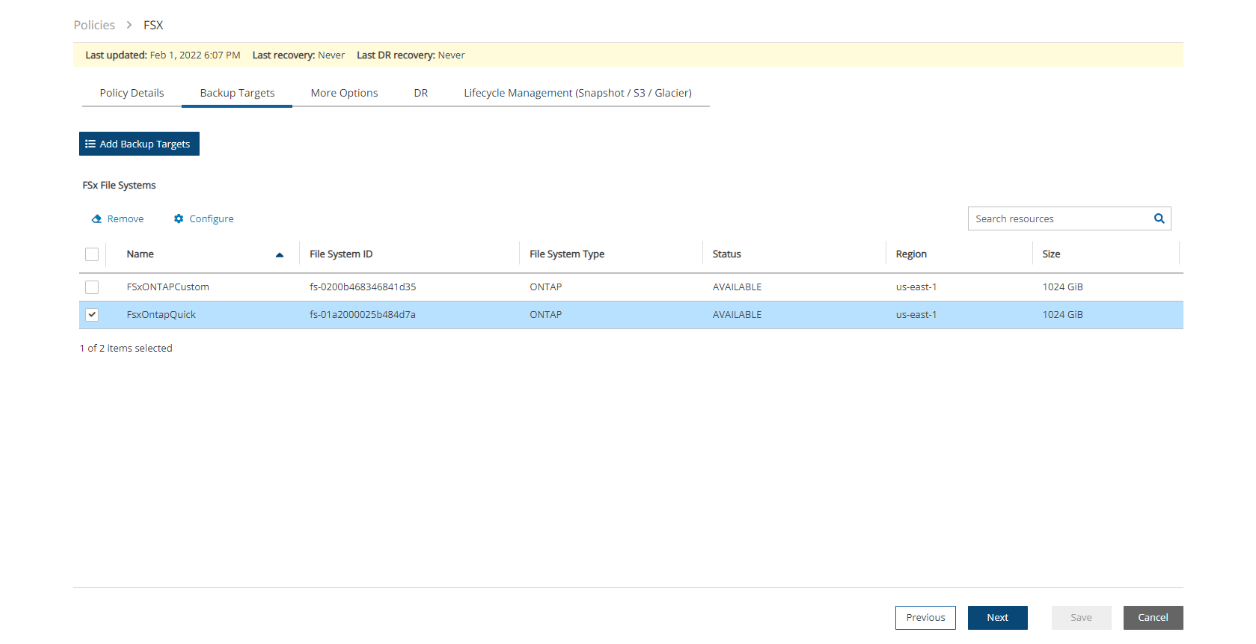Sort by File System ID column header
Viewport: 1256px width, 644px height.
(x=341, y=254)
